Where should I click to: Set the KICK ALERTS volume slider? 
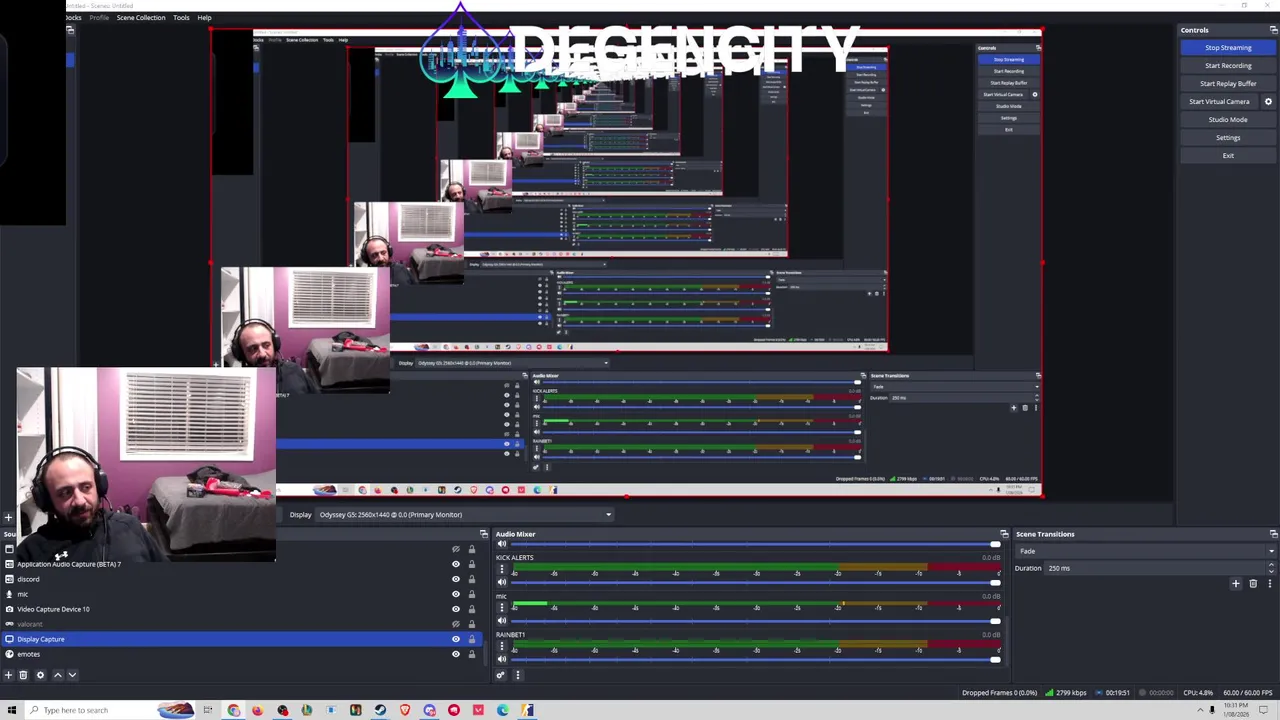[755, 583]
